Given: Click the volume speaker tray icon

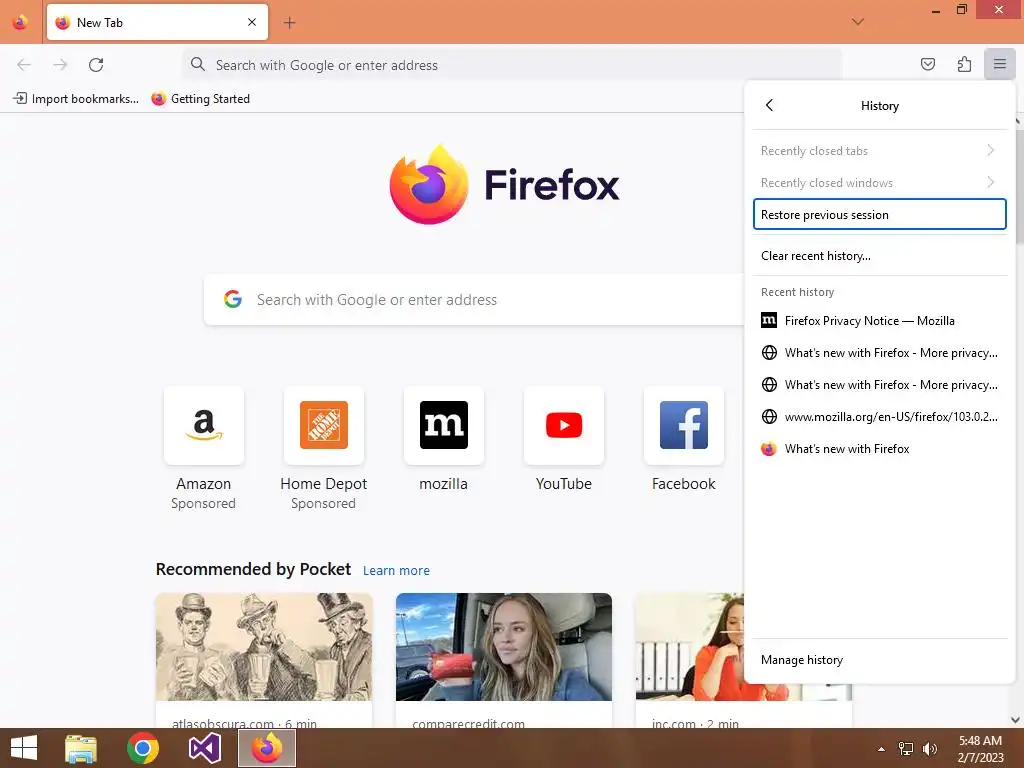Looking at the screenshot, I should (930, 749).
